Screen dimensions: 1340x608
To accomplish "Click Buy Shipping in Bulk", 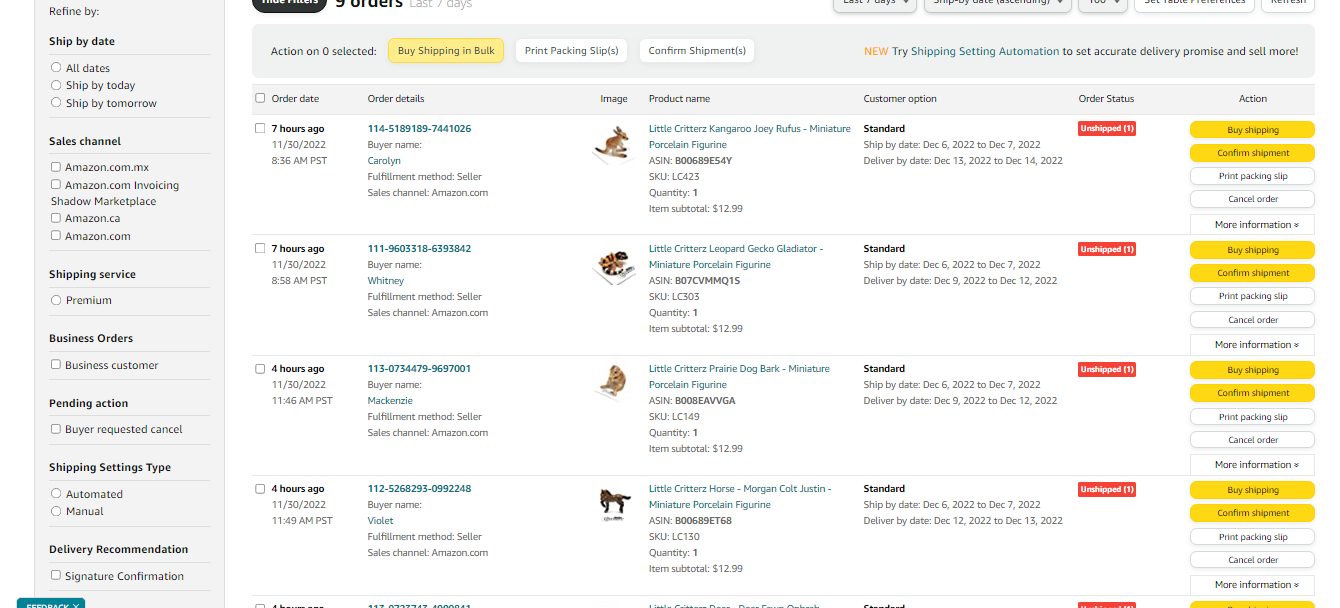I will 446,51.
